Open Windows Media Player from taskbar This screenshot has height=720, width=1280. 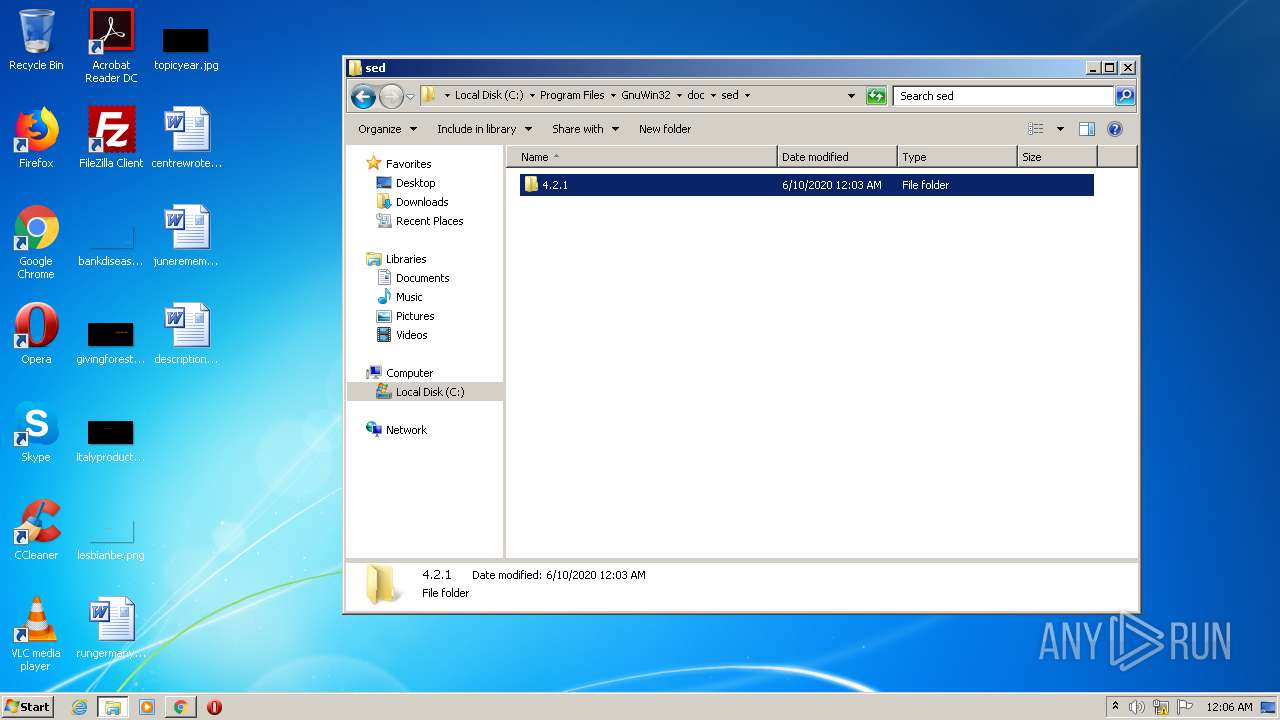tap(147, 707)
